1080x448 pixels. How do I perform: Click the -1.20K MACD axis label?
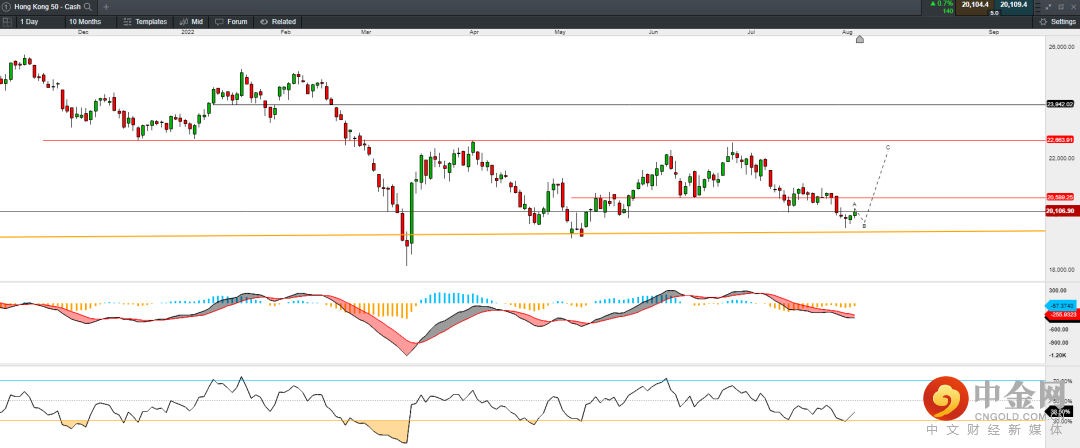point(1059,356)
